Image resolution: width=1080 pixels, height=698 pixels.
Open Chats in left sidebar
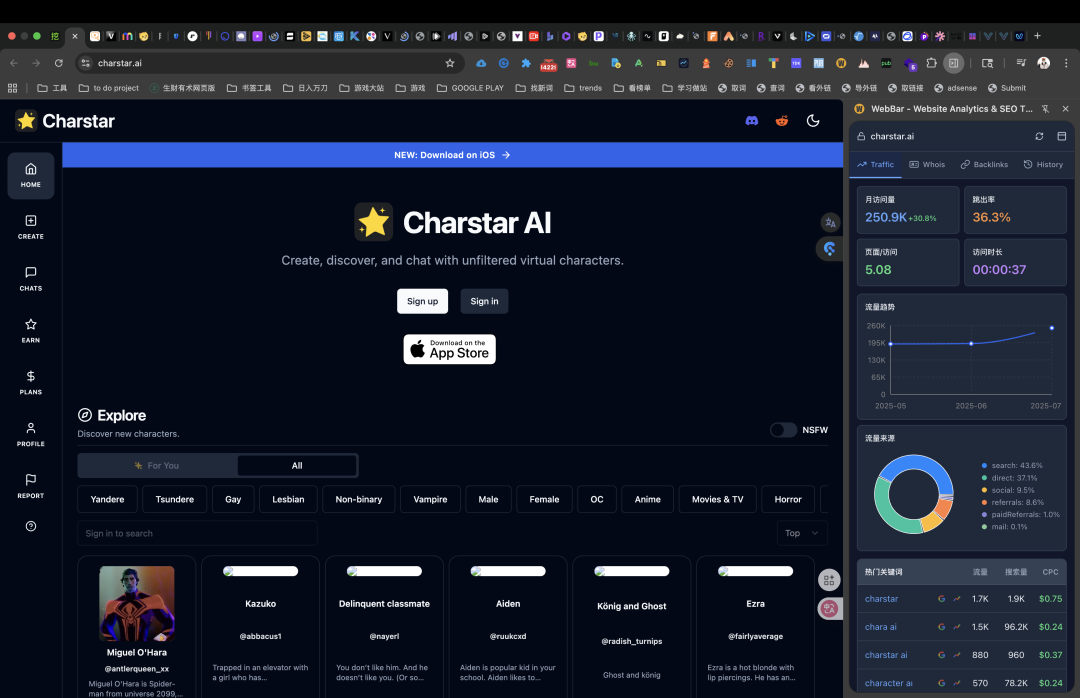30,279
